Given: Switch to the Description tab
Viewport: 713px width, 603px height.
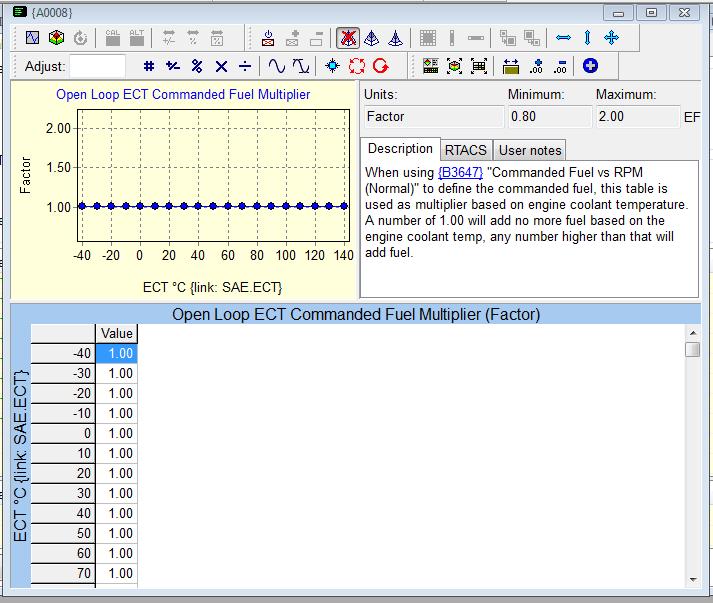Looking at the screenshot, I should pos(400,149).
